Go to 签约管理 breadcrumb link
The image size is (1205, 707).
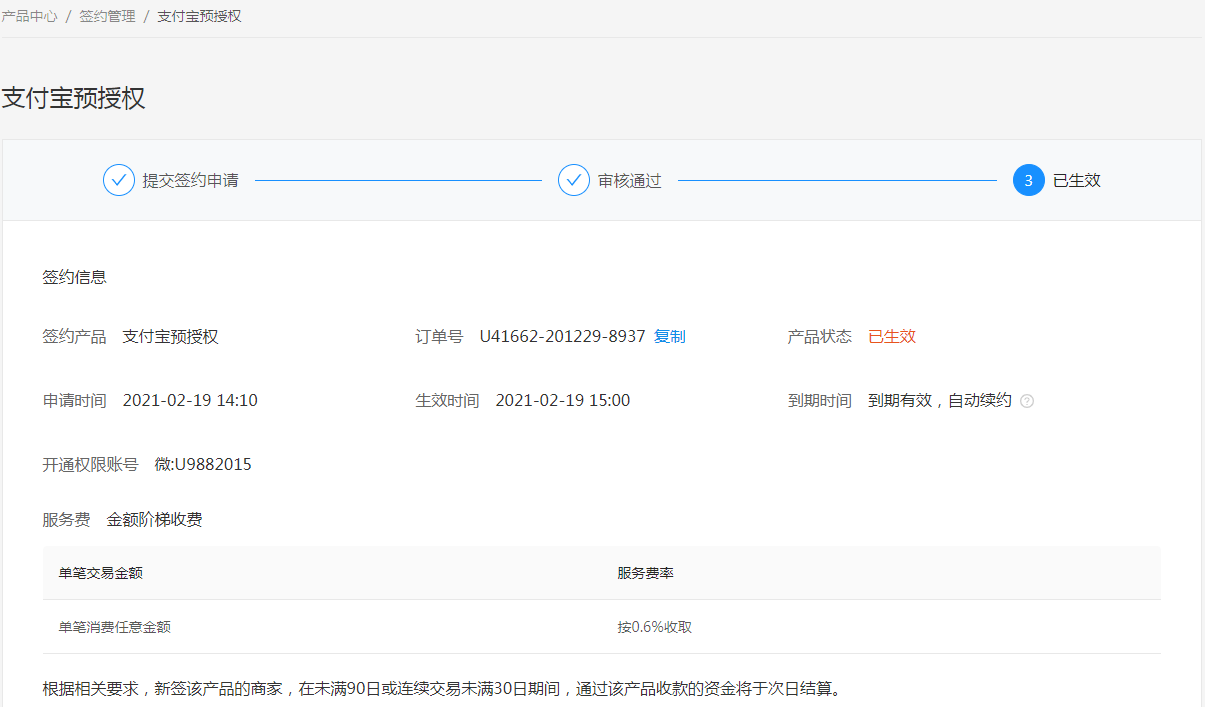108,17
